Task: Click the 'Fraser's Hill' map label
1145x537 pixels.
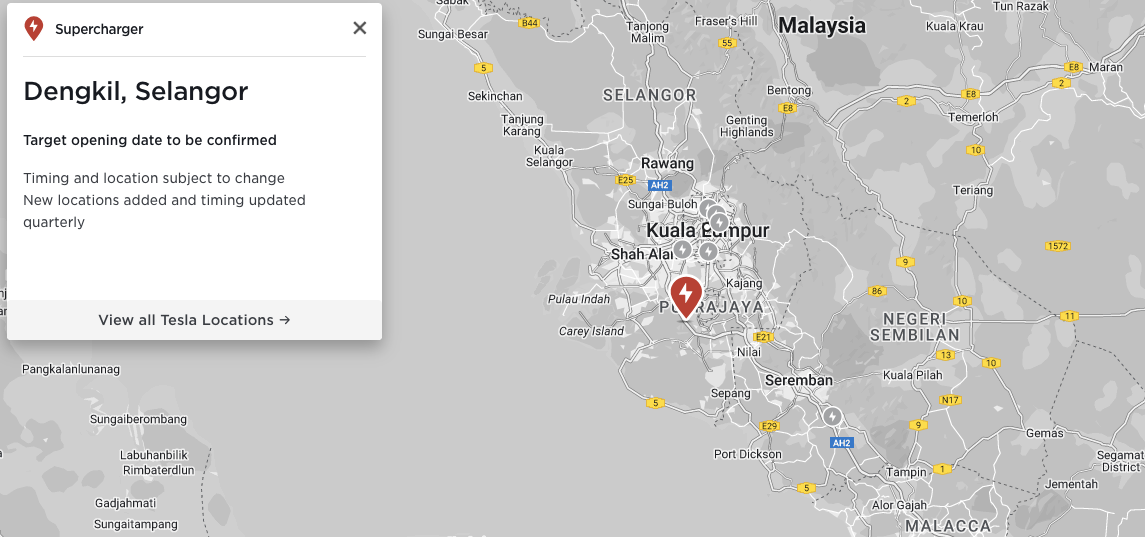Action: pos(726,21)
